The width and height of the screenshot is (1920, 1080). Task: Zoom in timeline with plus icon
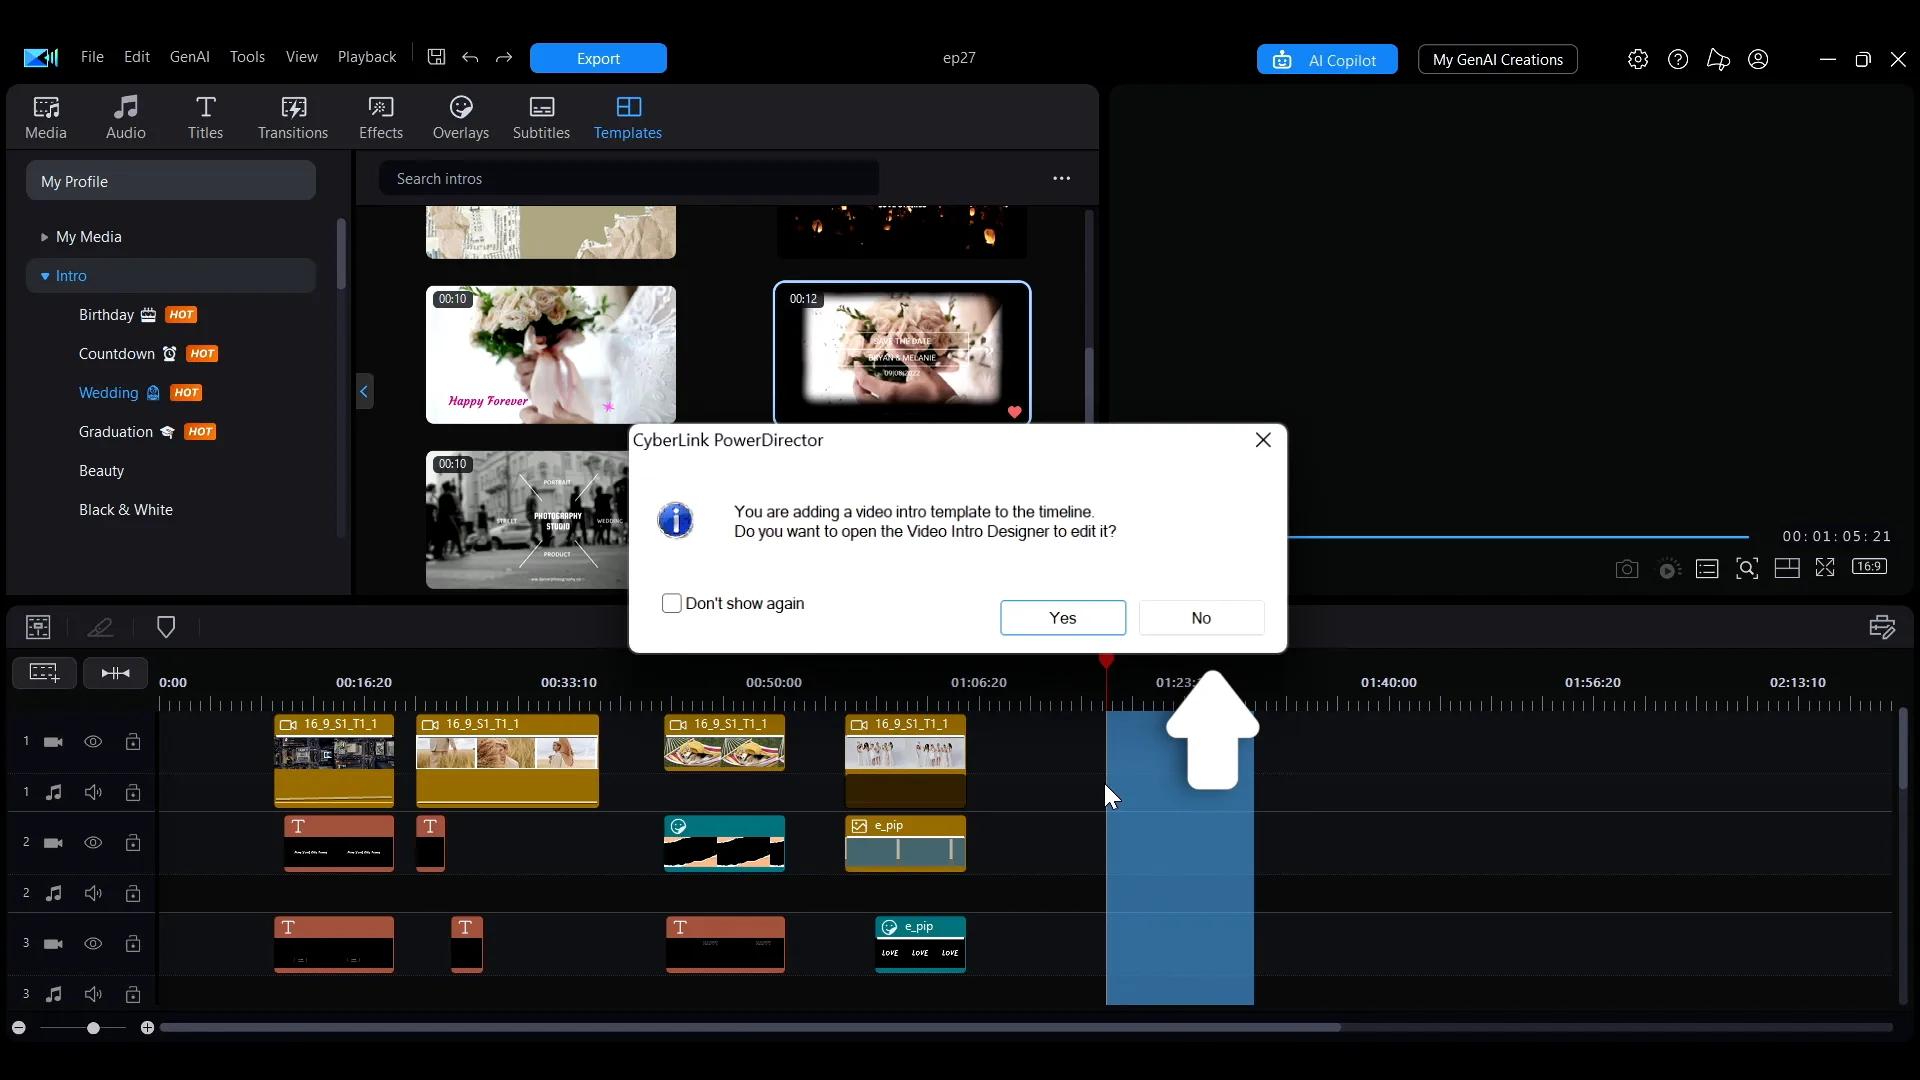tap(147, 1028)
